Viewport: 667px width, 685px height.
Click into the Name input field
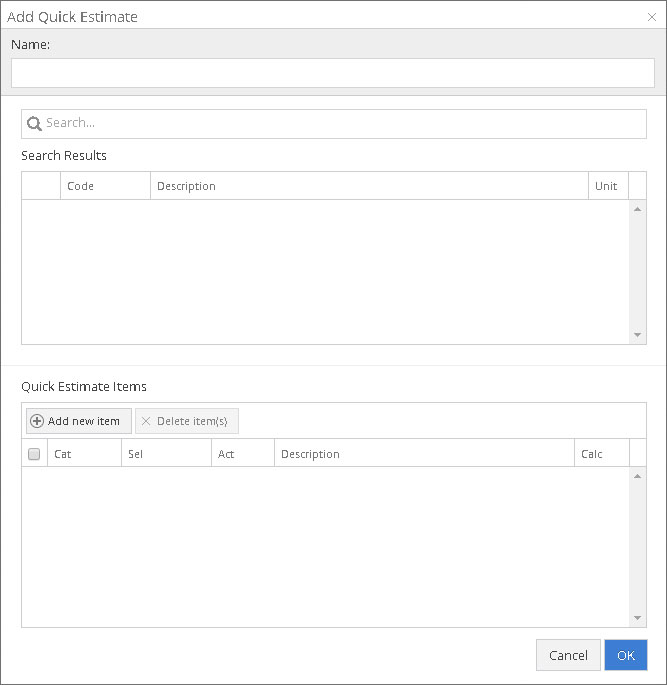tap(332, 73)
